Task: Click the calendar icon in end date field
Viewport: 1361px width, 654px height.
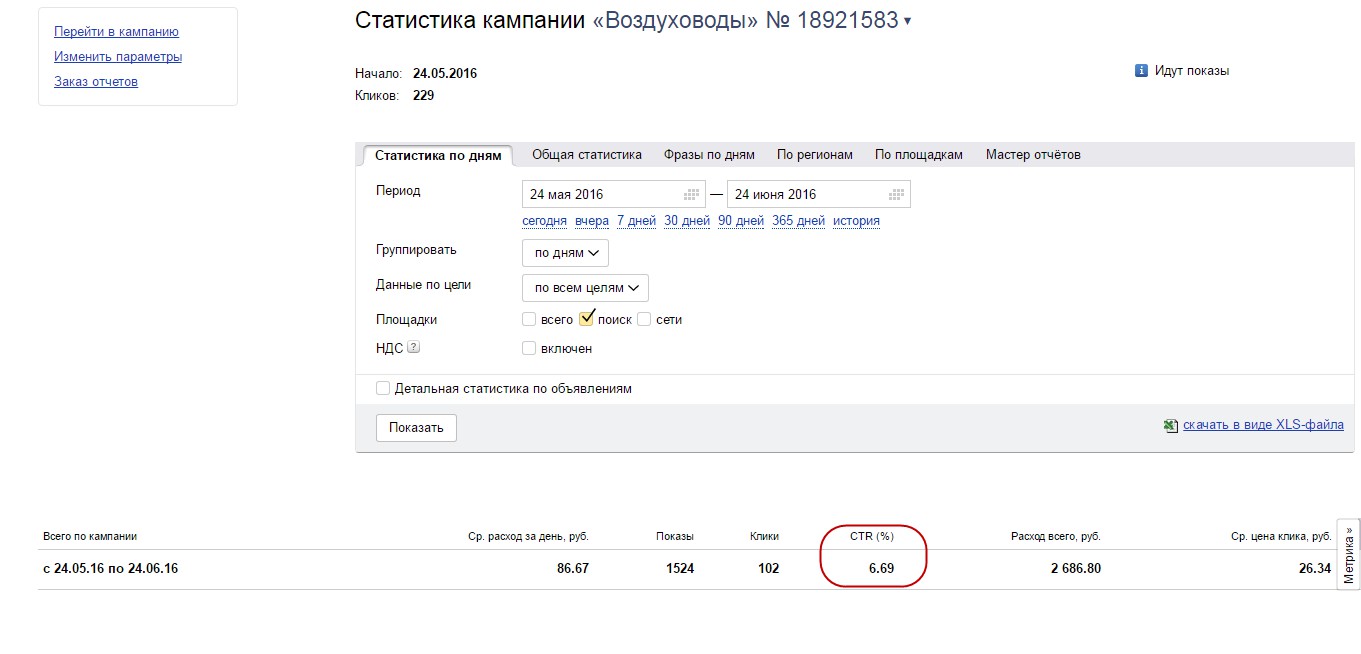Action: pyautogui.click(x=897, y=194)
